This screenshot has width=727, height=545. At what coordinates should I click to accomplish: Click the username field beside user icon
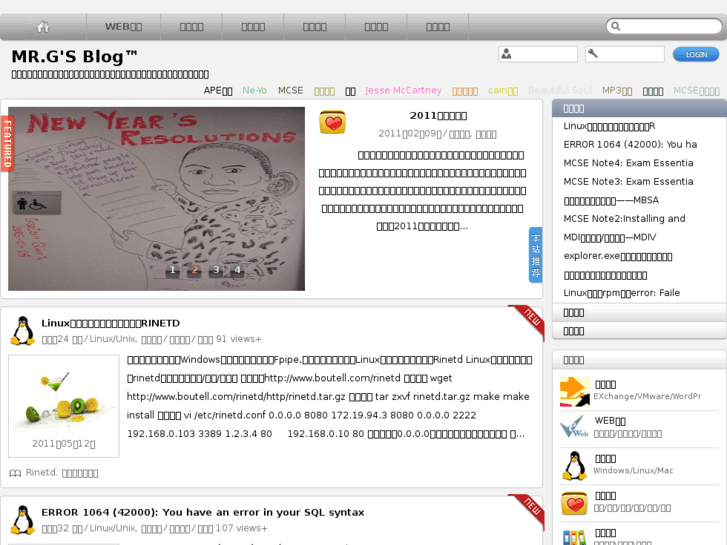tap(538, 54)
